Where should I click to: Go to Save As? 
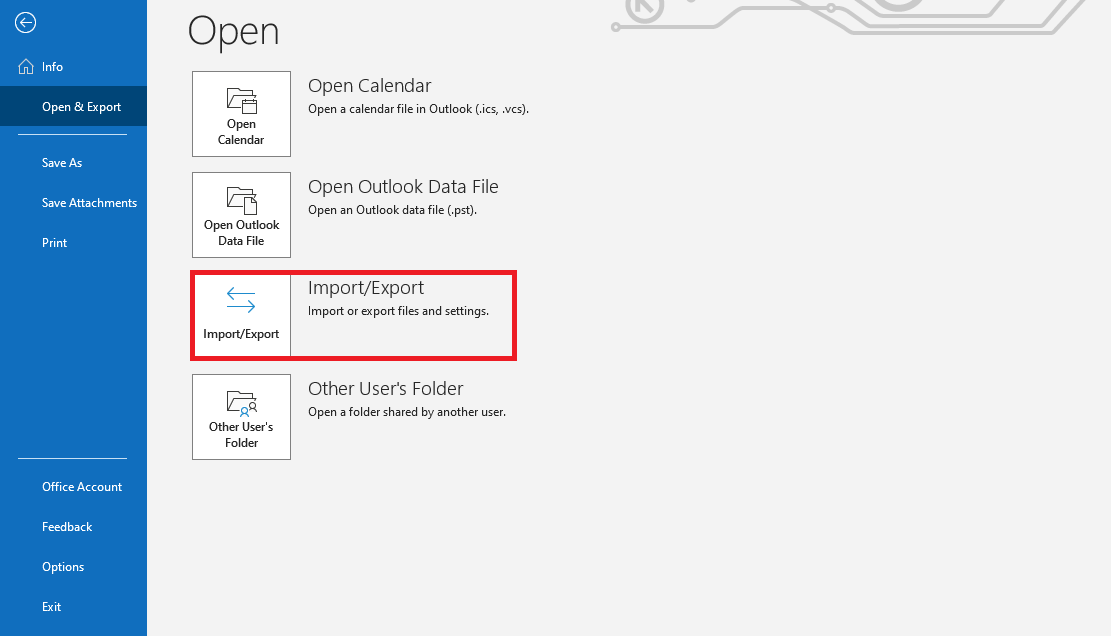pos(61,162)
